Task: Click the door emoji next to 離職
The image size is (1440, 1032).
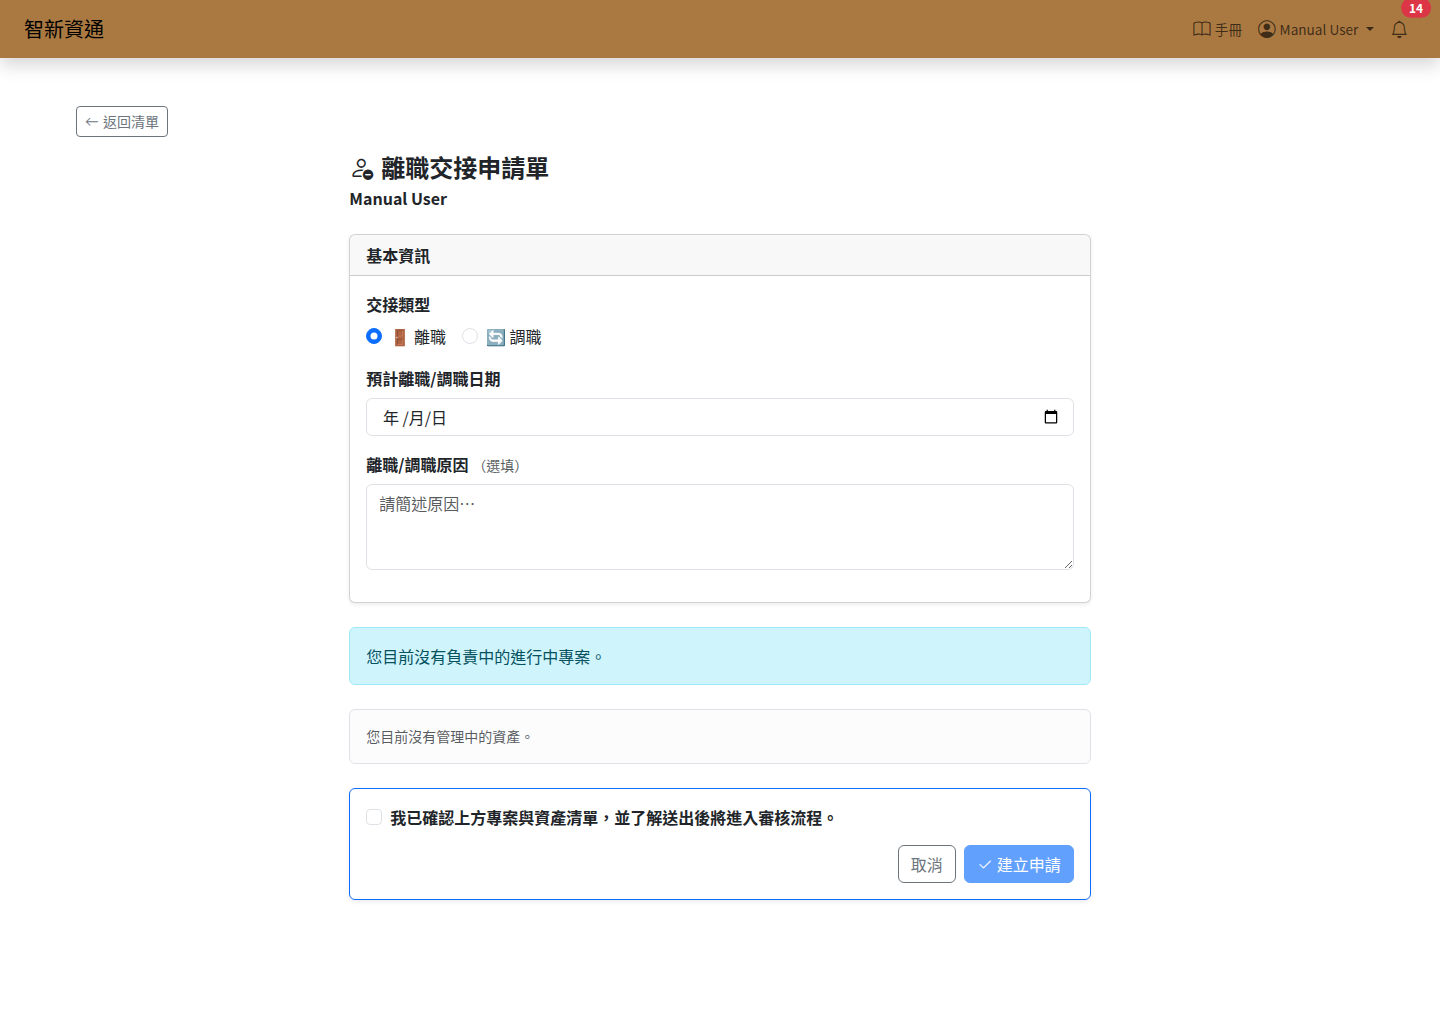Action: tap(399, 337)
